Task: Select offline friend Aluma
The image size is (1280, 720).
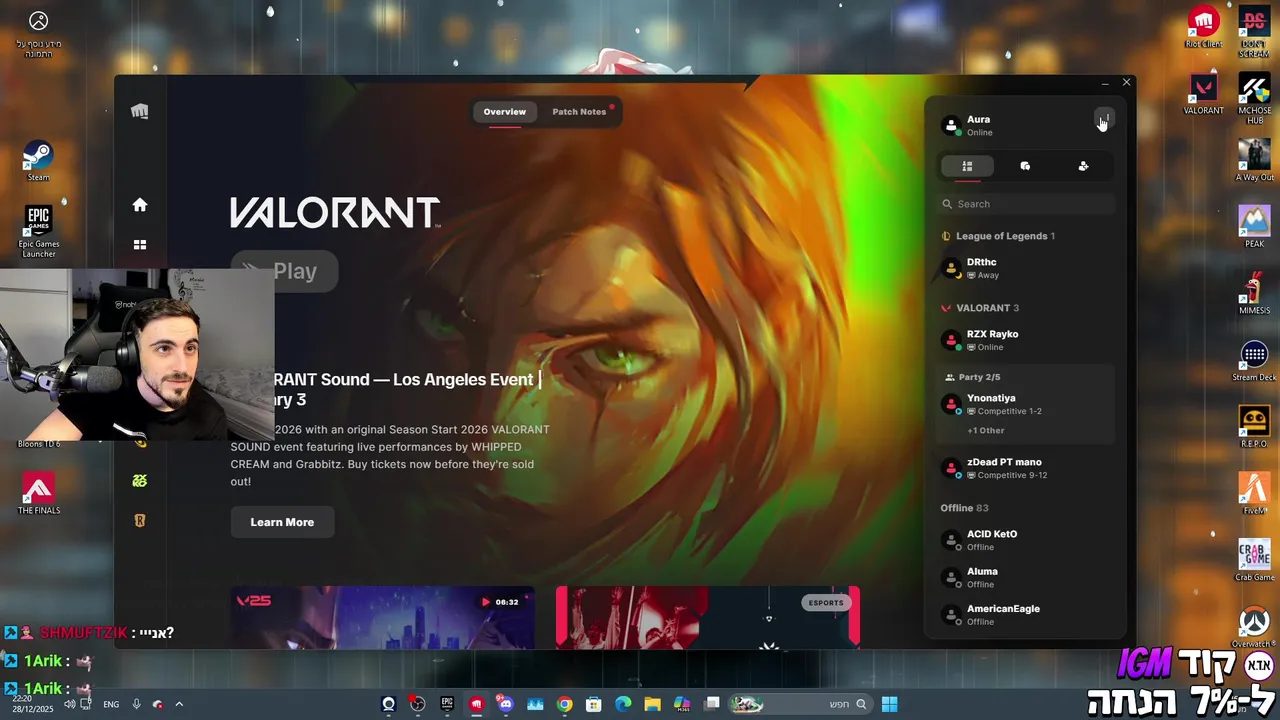Action: click(x=1026, y=577)
